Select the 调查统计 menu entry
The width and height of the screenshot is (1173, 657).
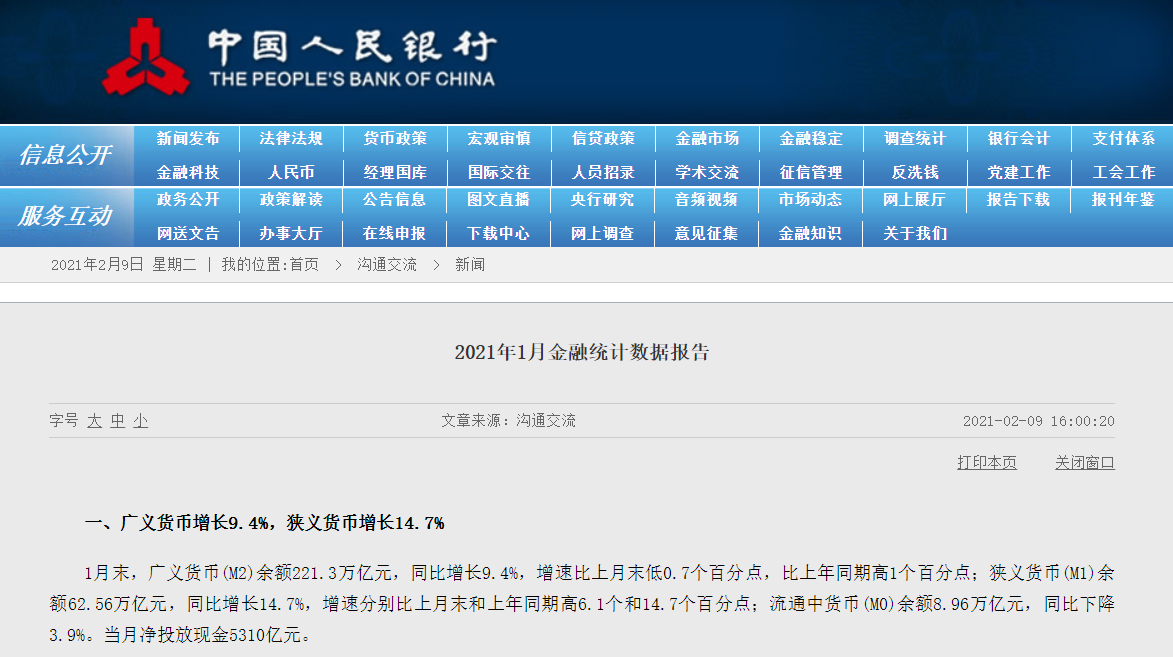[915, 139]
